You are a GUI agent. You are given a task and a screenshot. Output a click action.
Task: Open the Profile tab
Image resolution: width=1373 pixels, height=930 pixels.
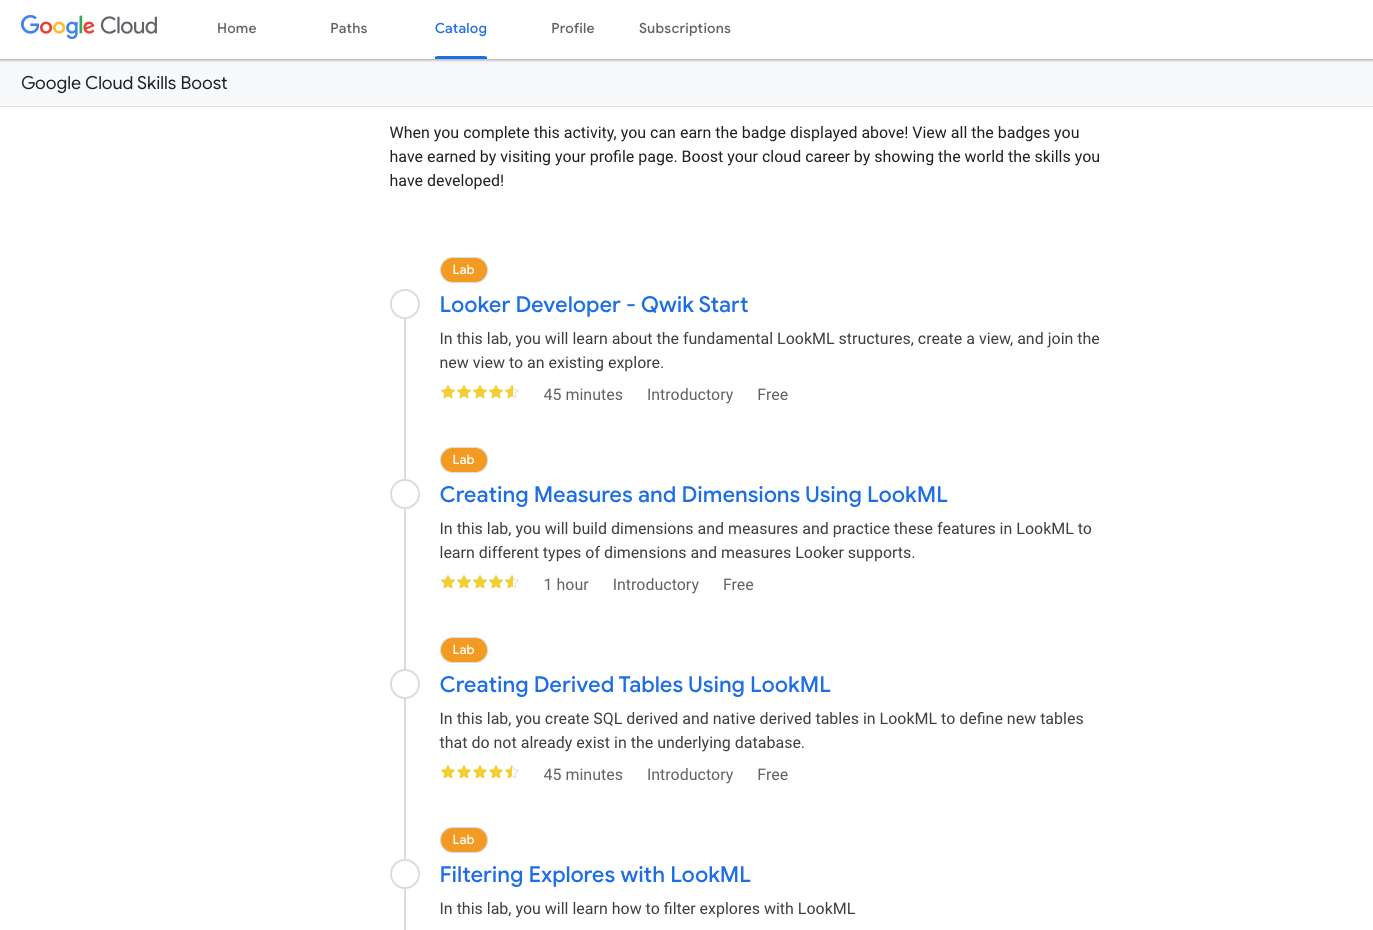(573, 28)
